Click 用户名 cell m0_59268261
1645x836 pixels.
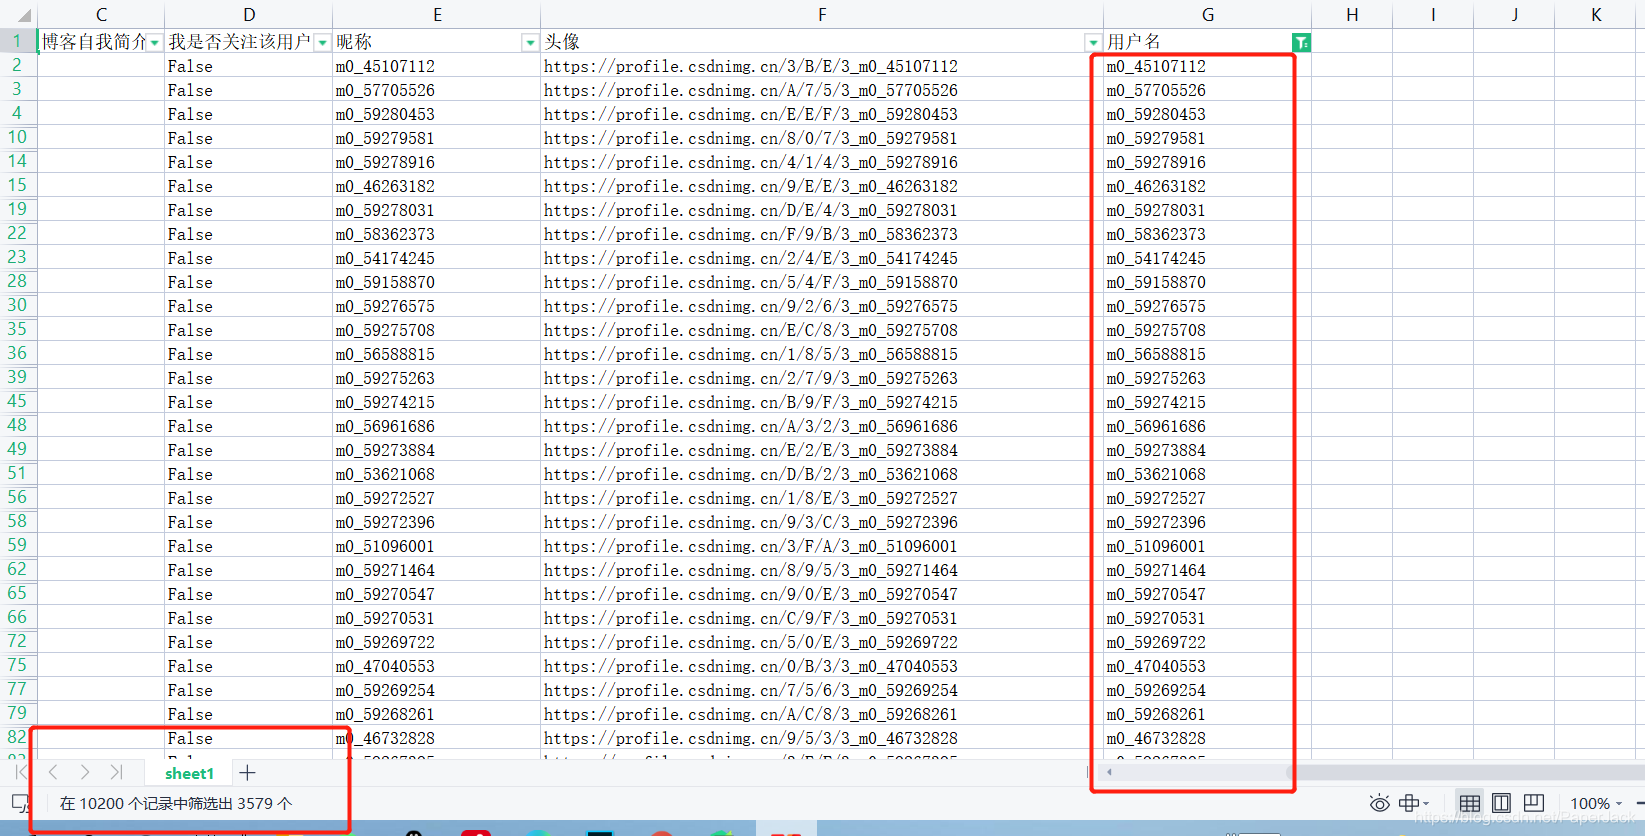(1207, 714)
